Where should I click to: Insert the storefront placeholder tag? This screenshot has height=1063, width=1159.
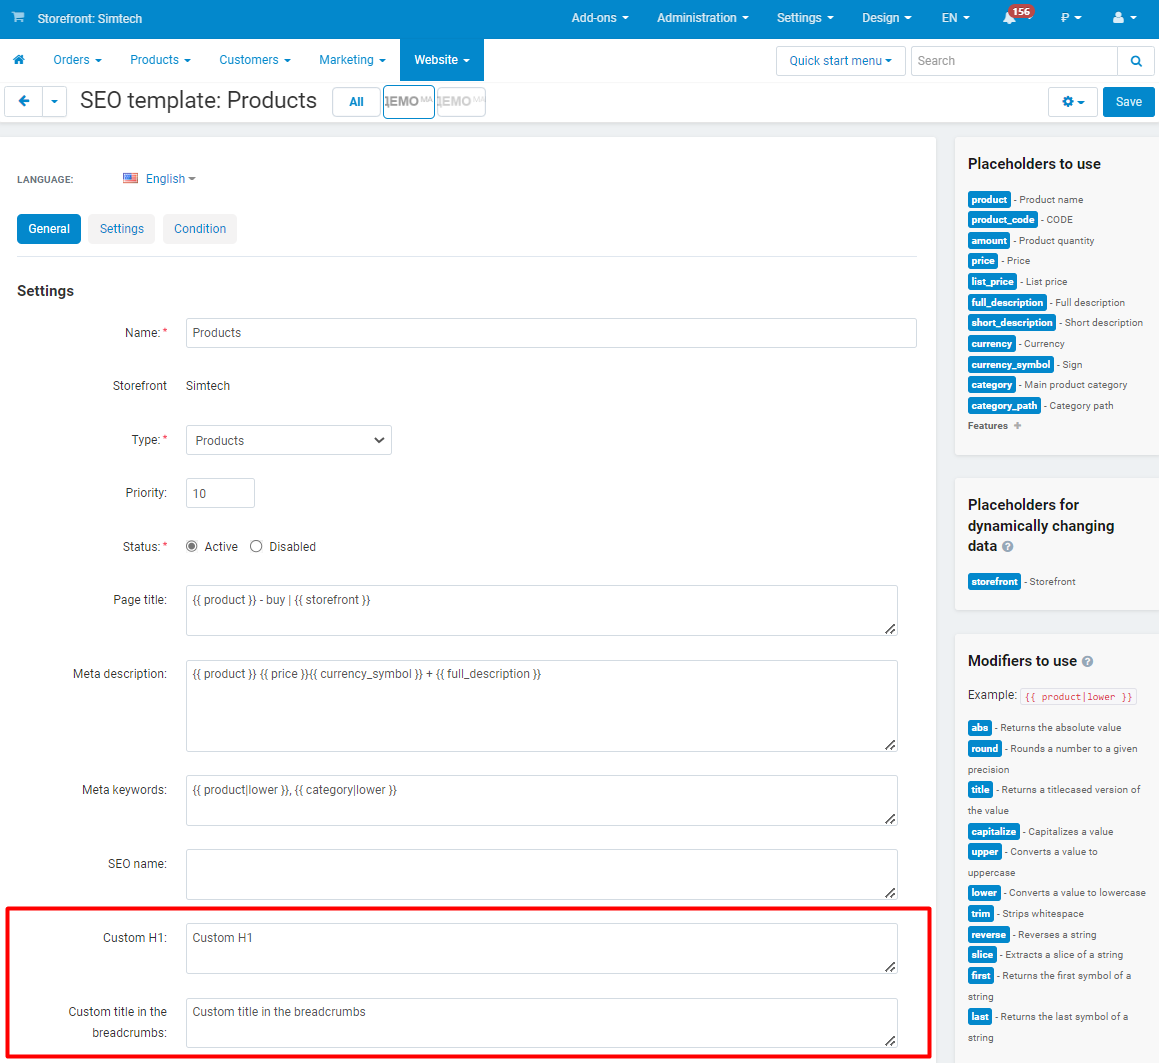coord(994,582)
